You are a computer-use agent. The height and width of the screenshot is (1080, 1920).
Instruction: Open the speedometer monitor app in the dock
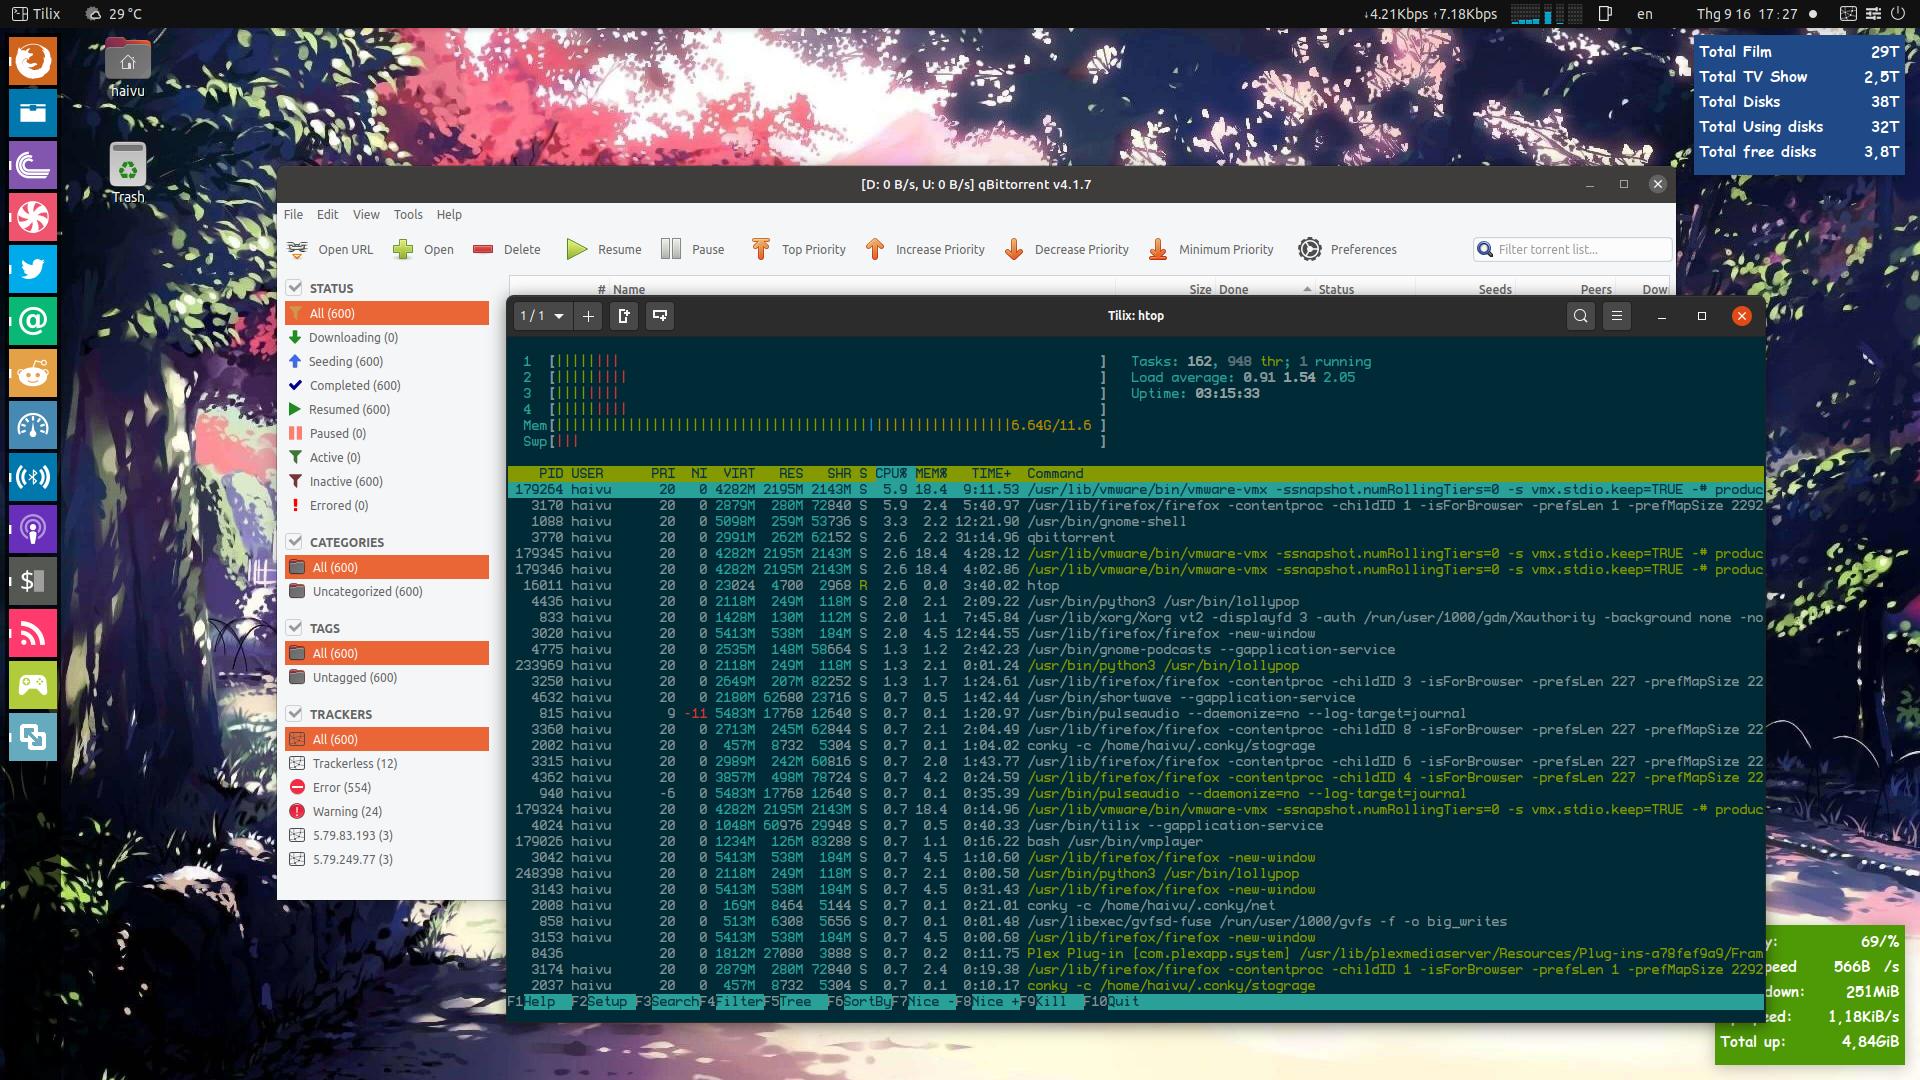(33, 425)
